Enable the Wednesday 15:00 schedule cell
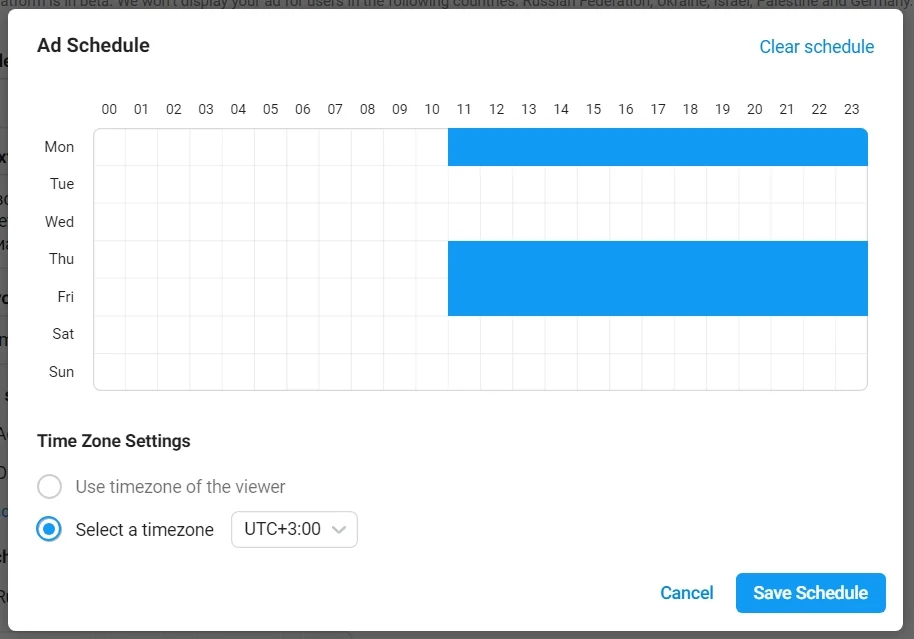914x639 pixels. click(593, 222)
